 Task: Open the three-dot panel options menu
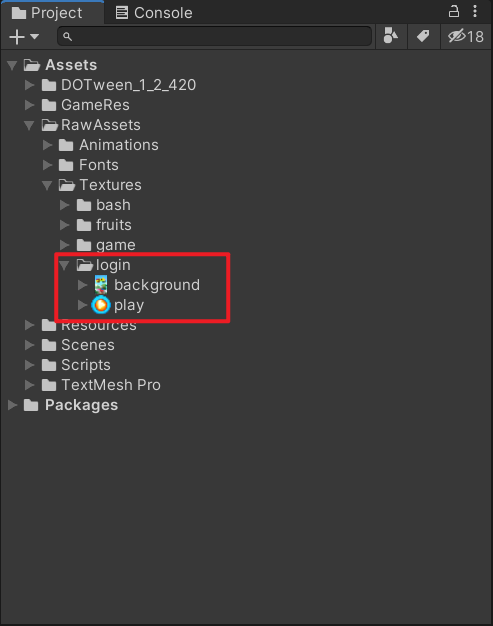click(475, 11)
